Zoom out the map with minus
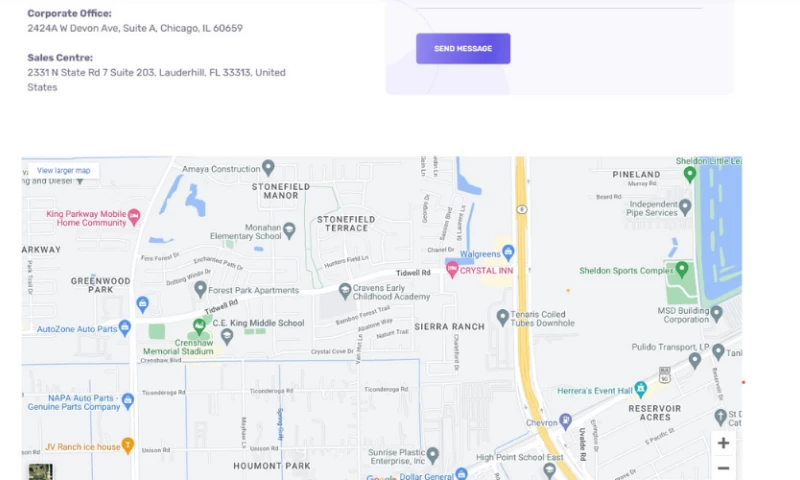 tap(723, 468)
